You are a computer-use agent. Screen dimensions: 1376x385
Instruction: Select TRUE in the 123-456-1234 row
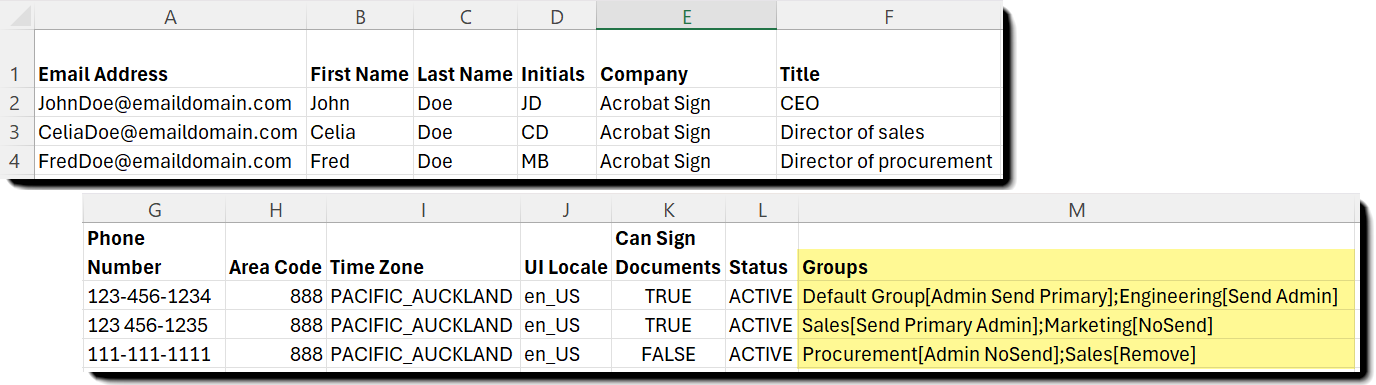click(667, 296)
